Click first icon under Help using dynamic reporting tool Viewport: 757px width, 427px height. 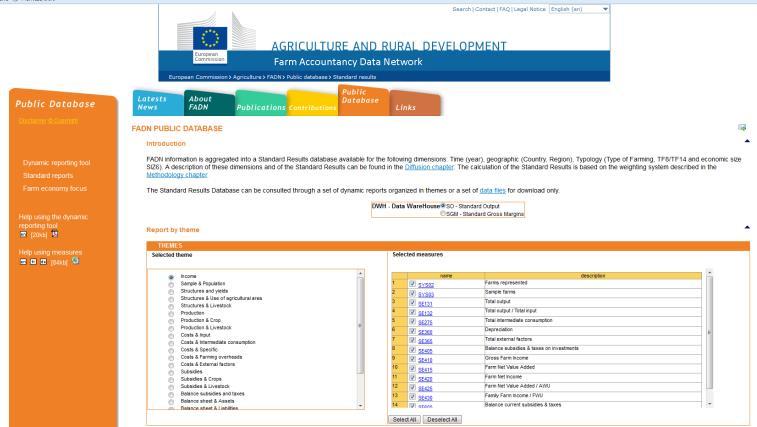[23, 235]
